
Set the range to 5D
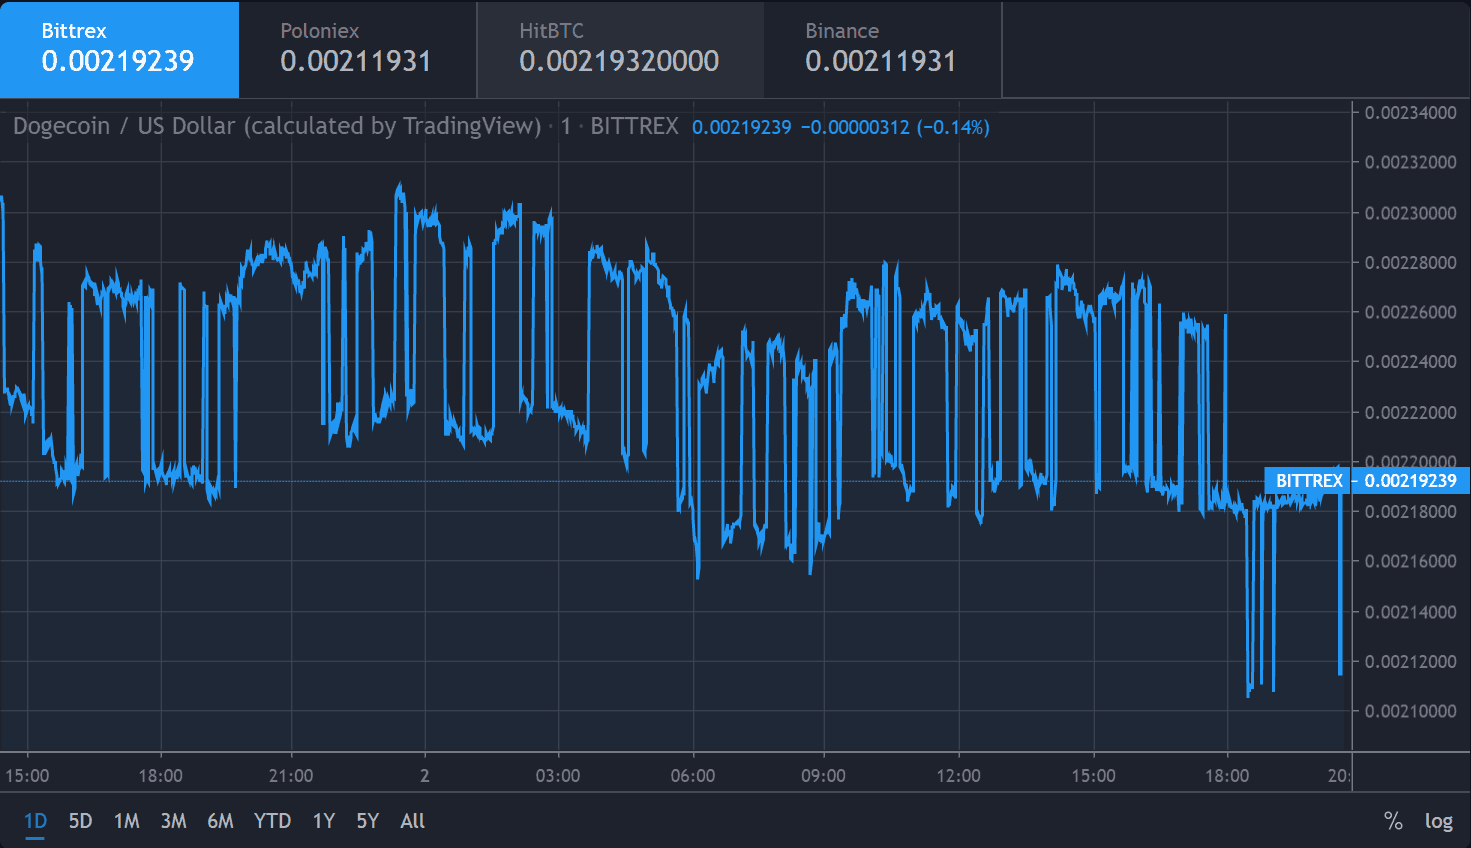(x=80, y=821)
